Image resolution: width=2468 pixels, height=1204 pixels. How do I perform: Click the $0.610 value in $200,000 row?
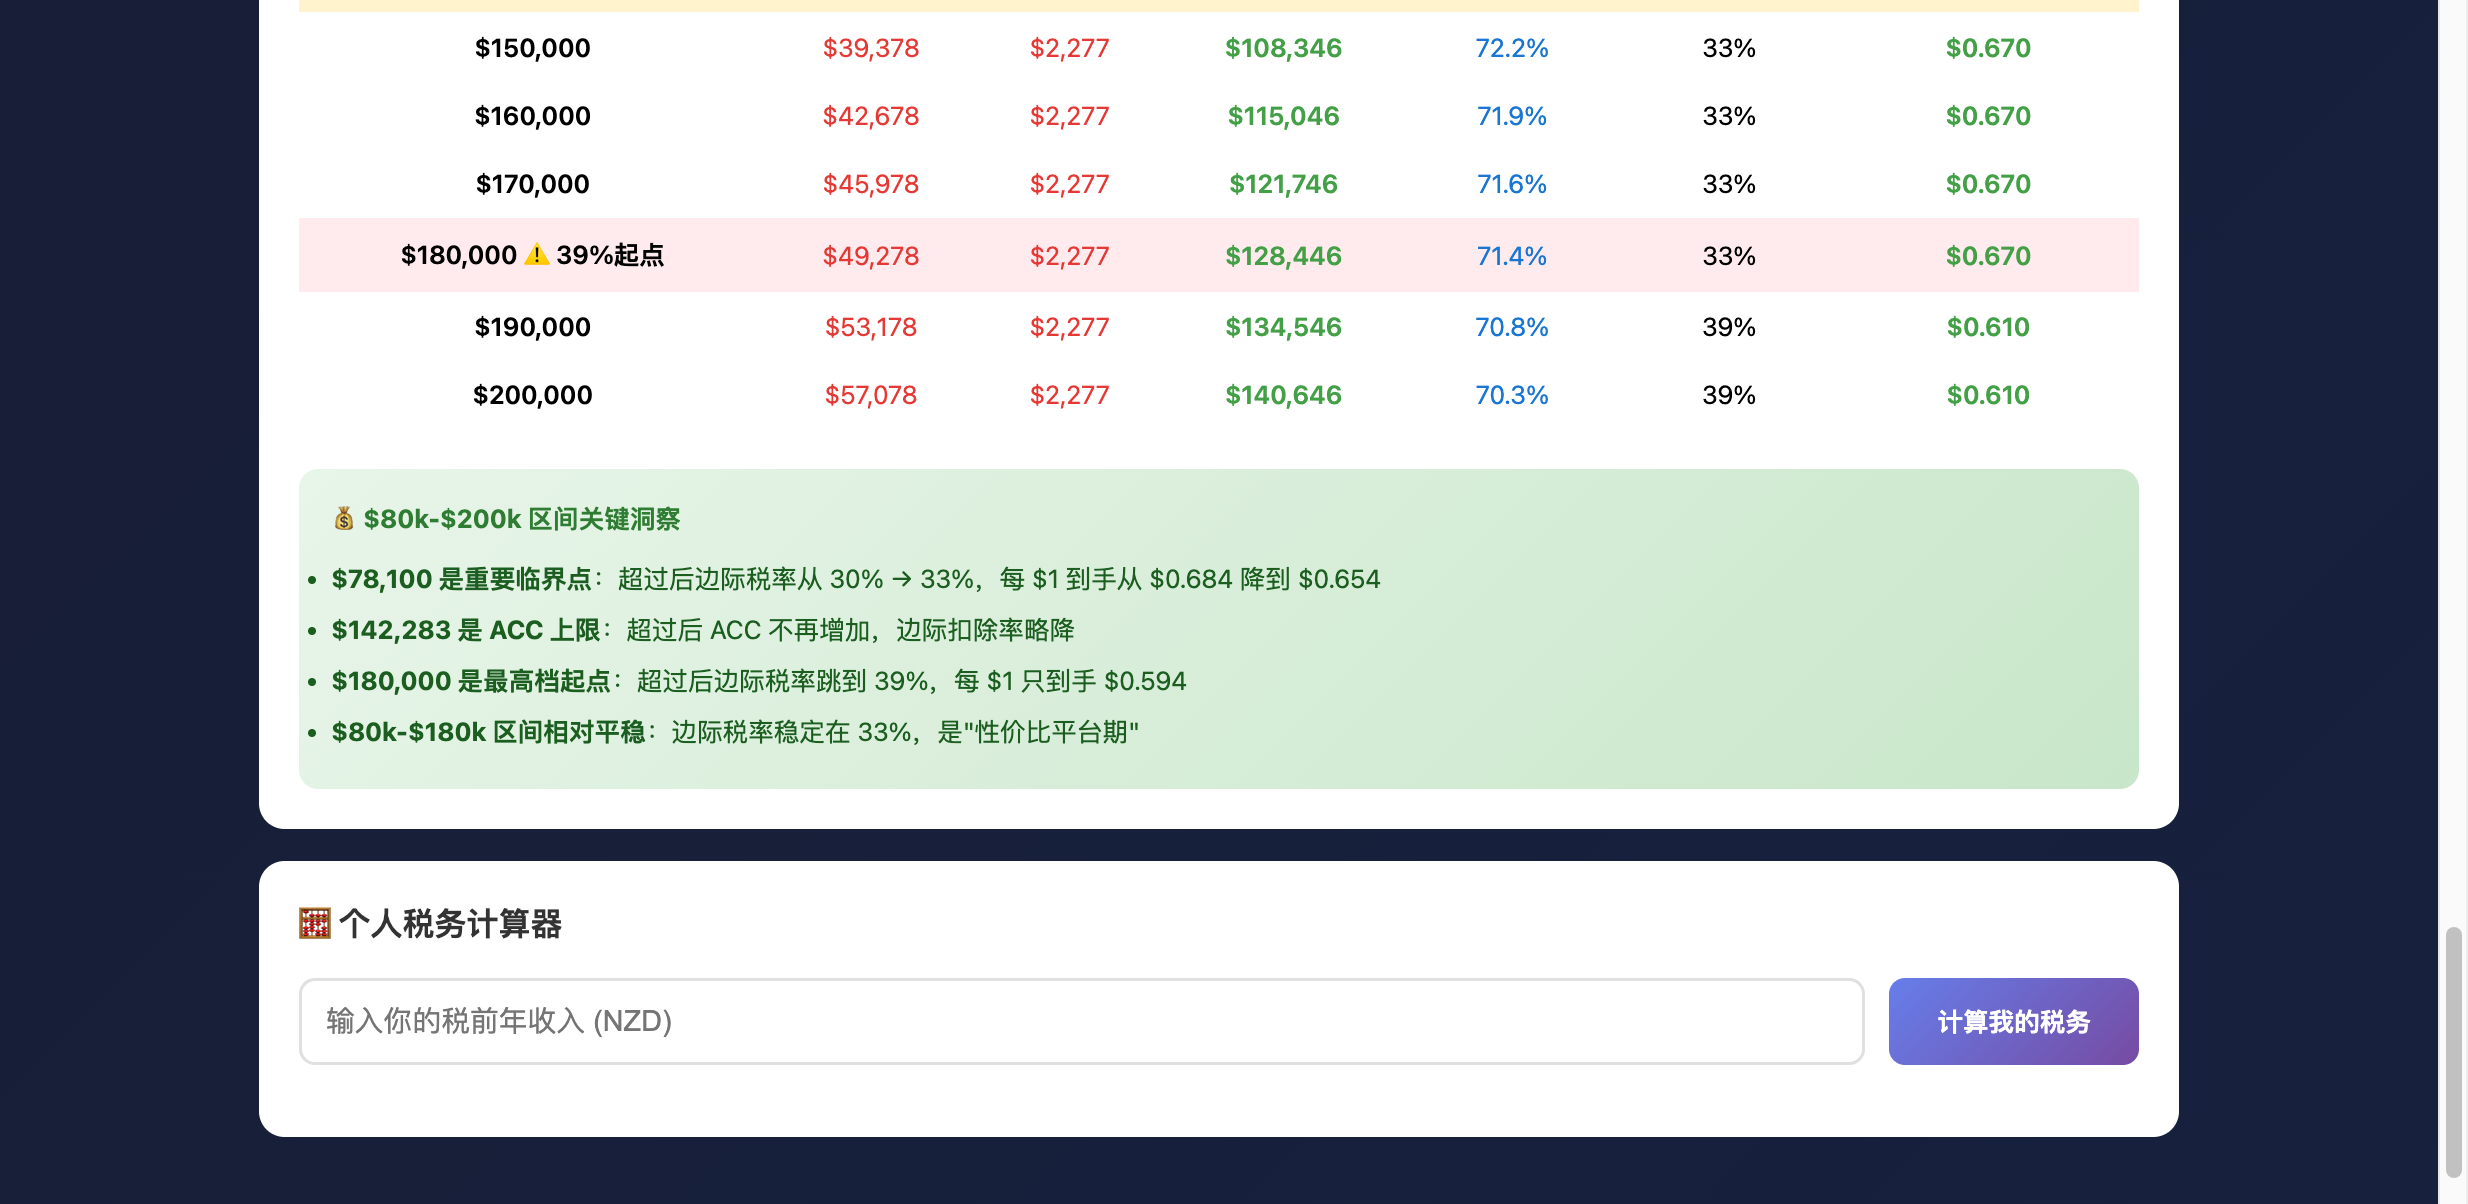[x=1987, y=395]
